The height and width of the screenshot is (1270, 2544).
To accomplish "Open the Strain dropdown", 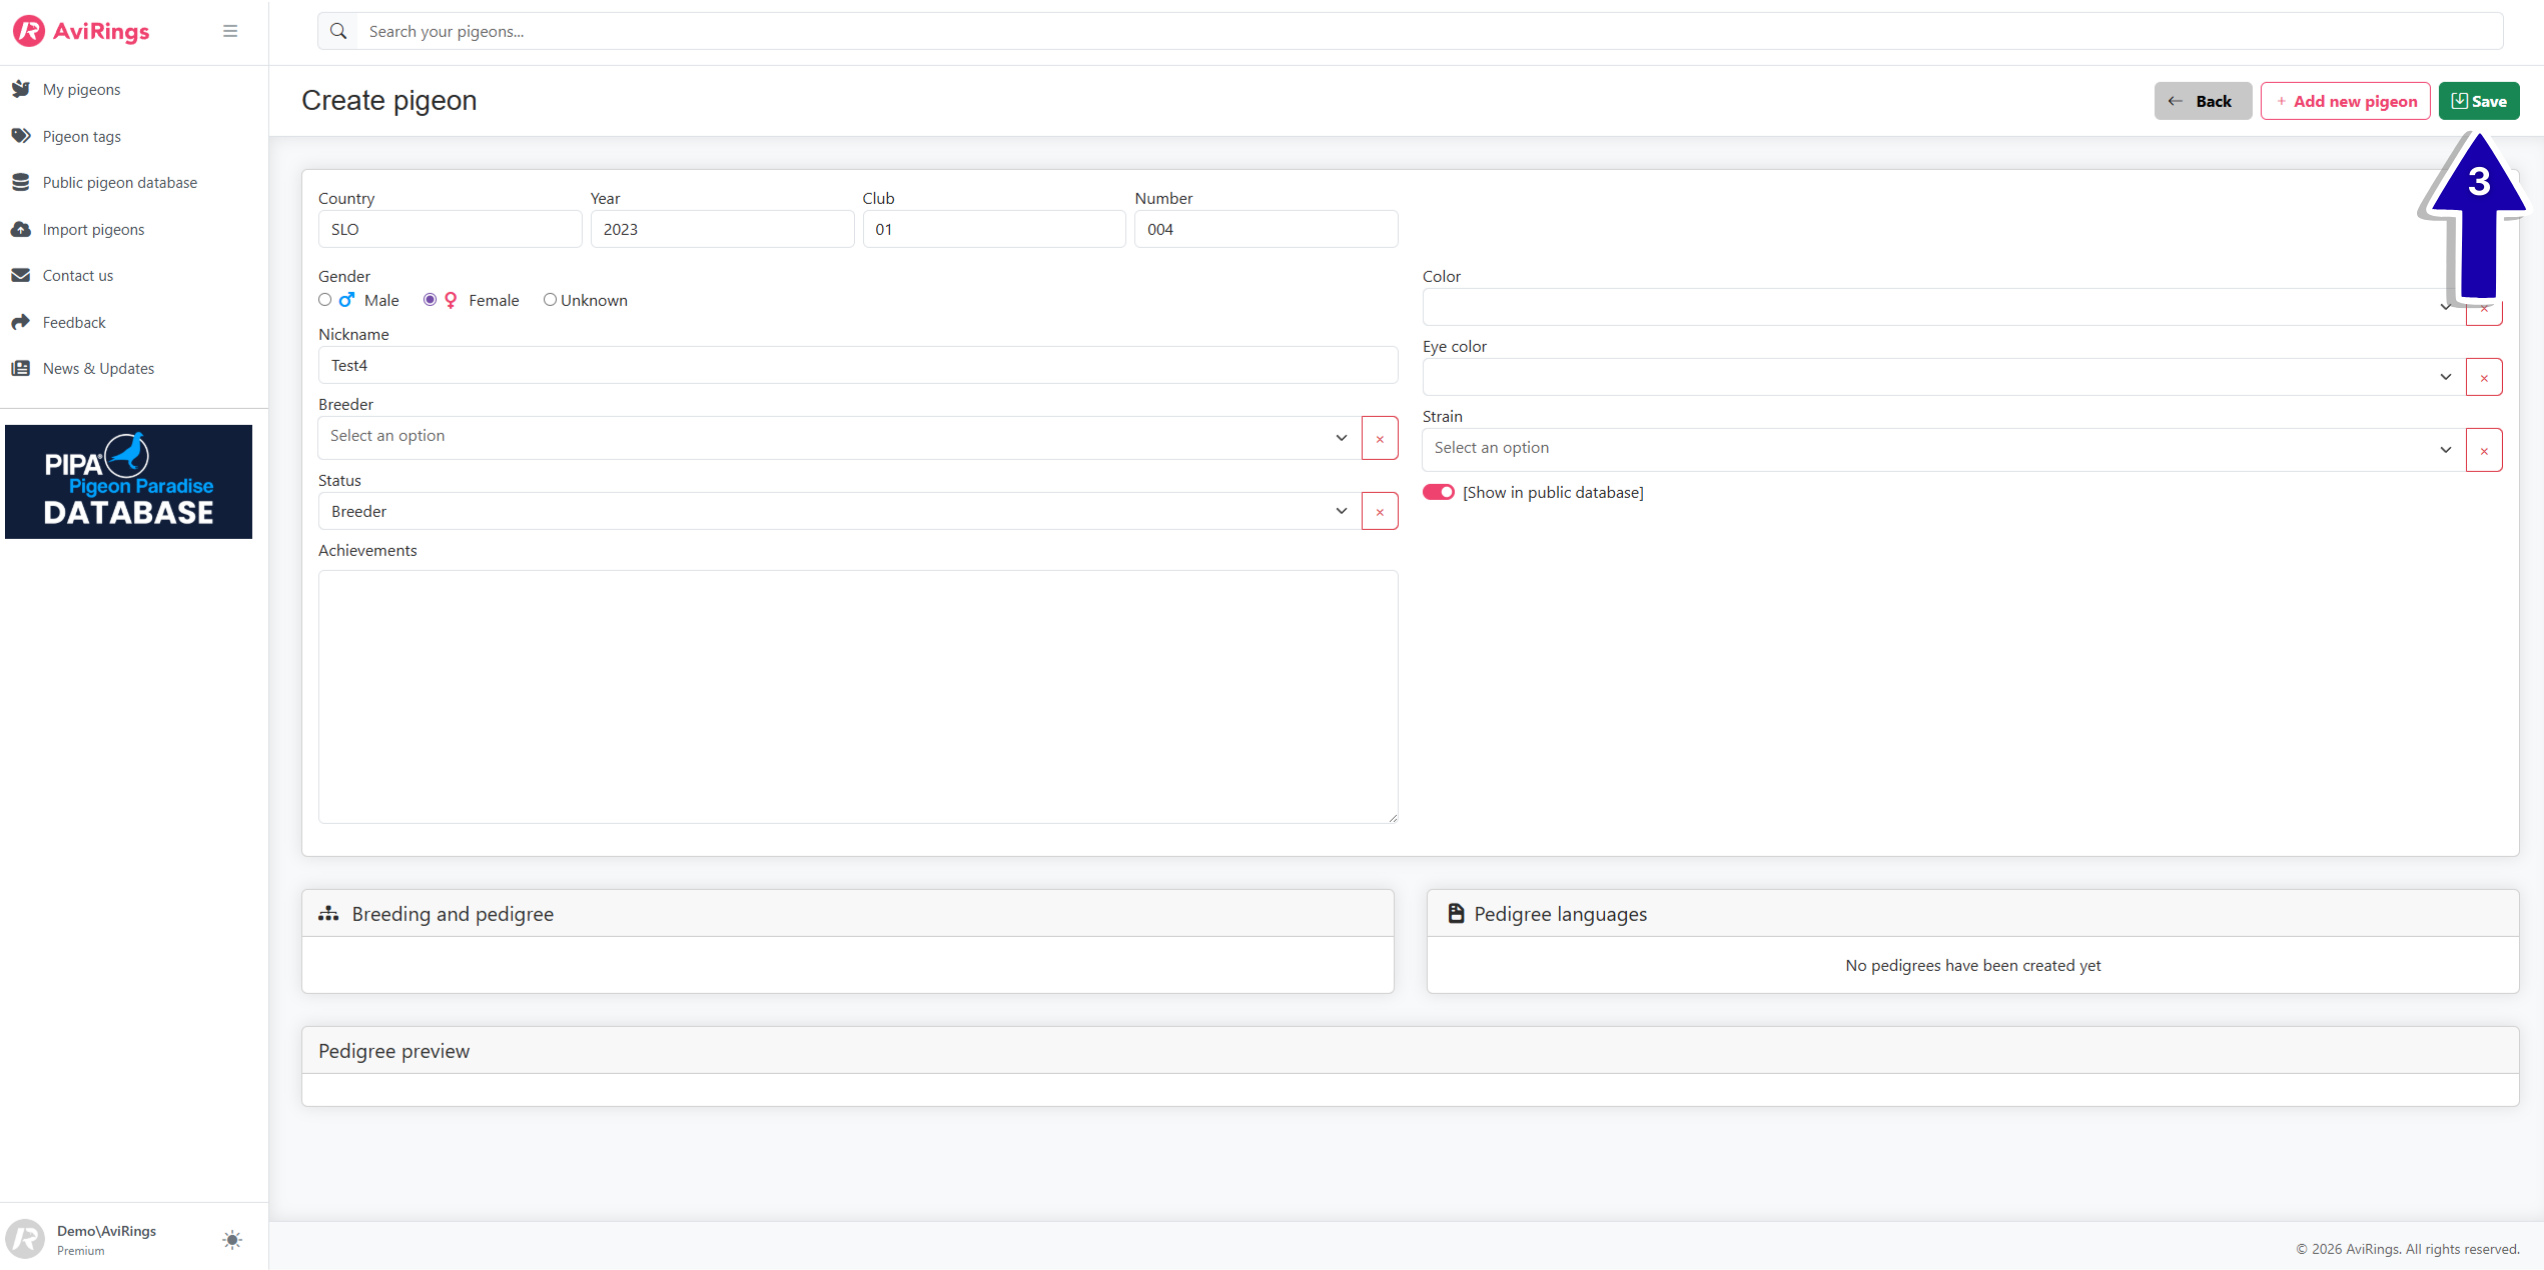I will click(1942, 449).
